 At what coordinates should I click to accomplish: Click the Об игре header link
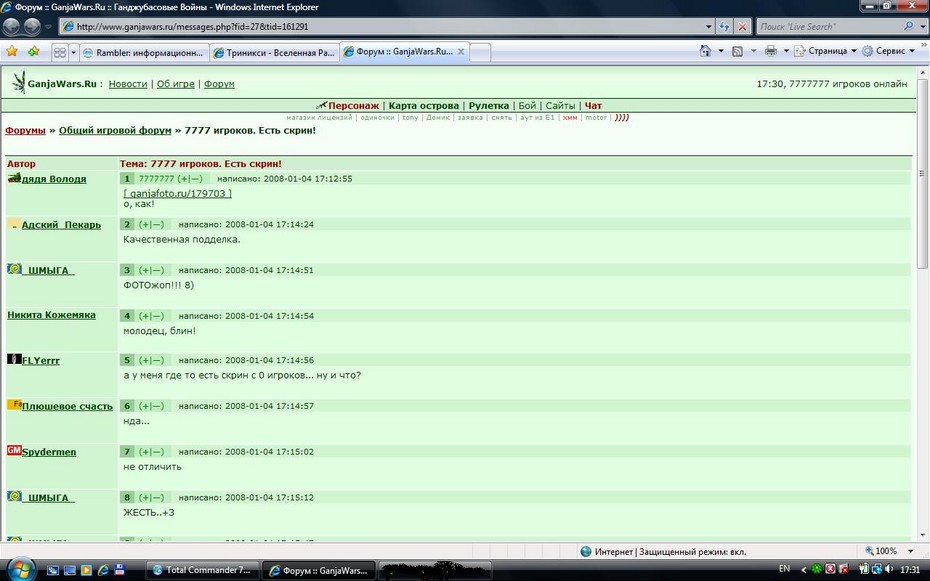coord(176,84)
